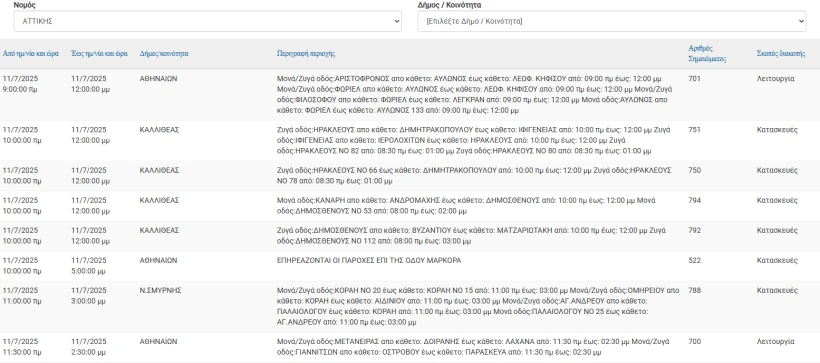Click the 'Περιγραφή περιοχής' column header
The width and height of the screenshot is (820, 363).
pos(306,53)
